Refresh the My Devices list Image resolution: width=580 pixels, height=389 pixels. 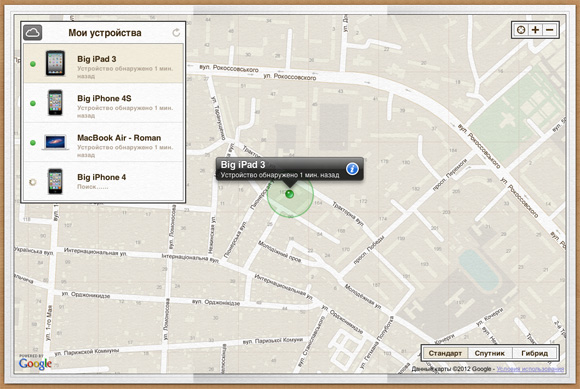176,33
